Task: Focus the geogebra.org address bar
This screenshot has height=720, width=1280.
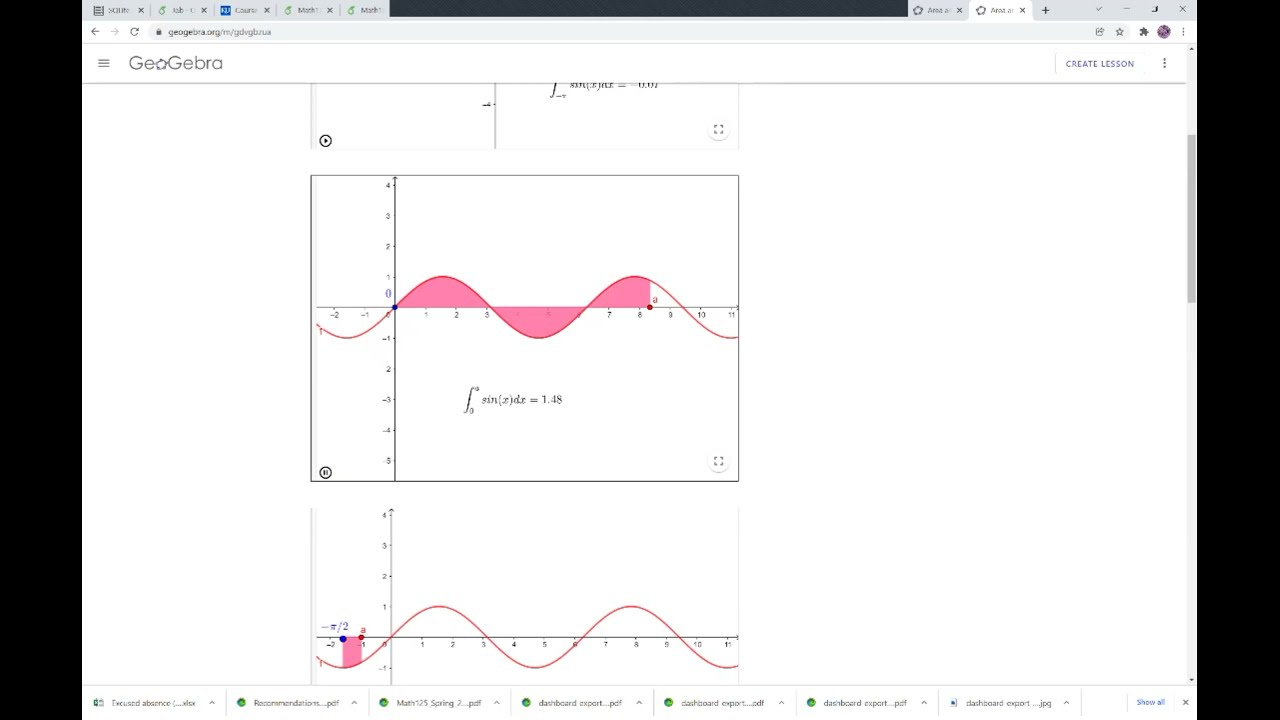Action: pyautogui.click(x=620, y=32)
